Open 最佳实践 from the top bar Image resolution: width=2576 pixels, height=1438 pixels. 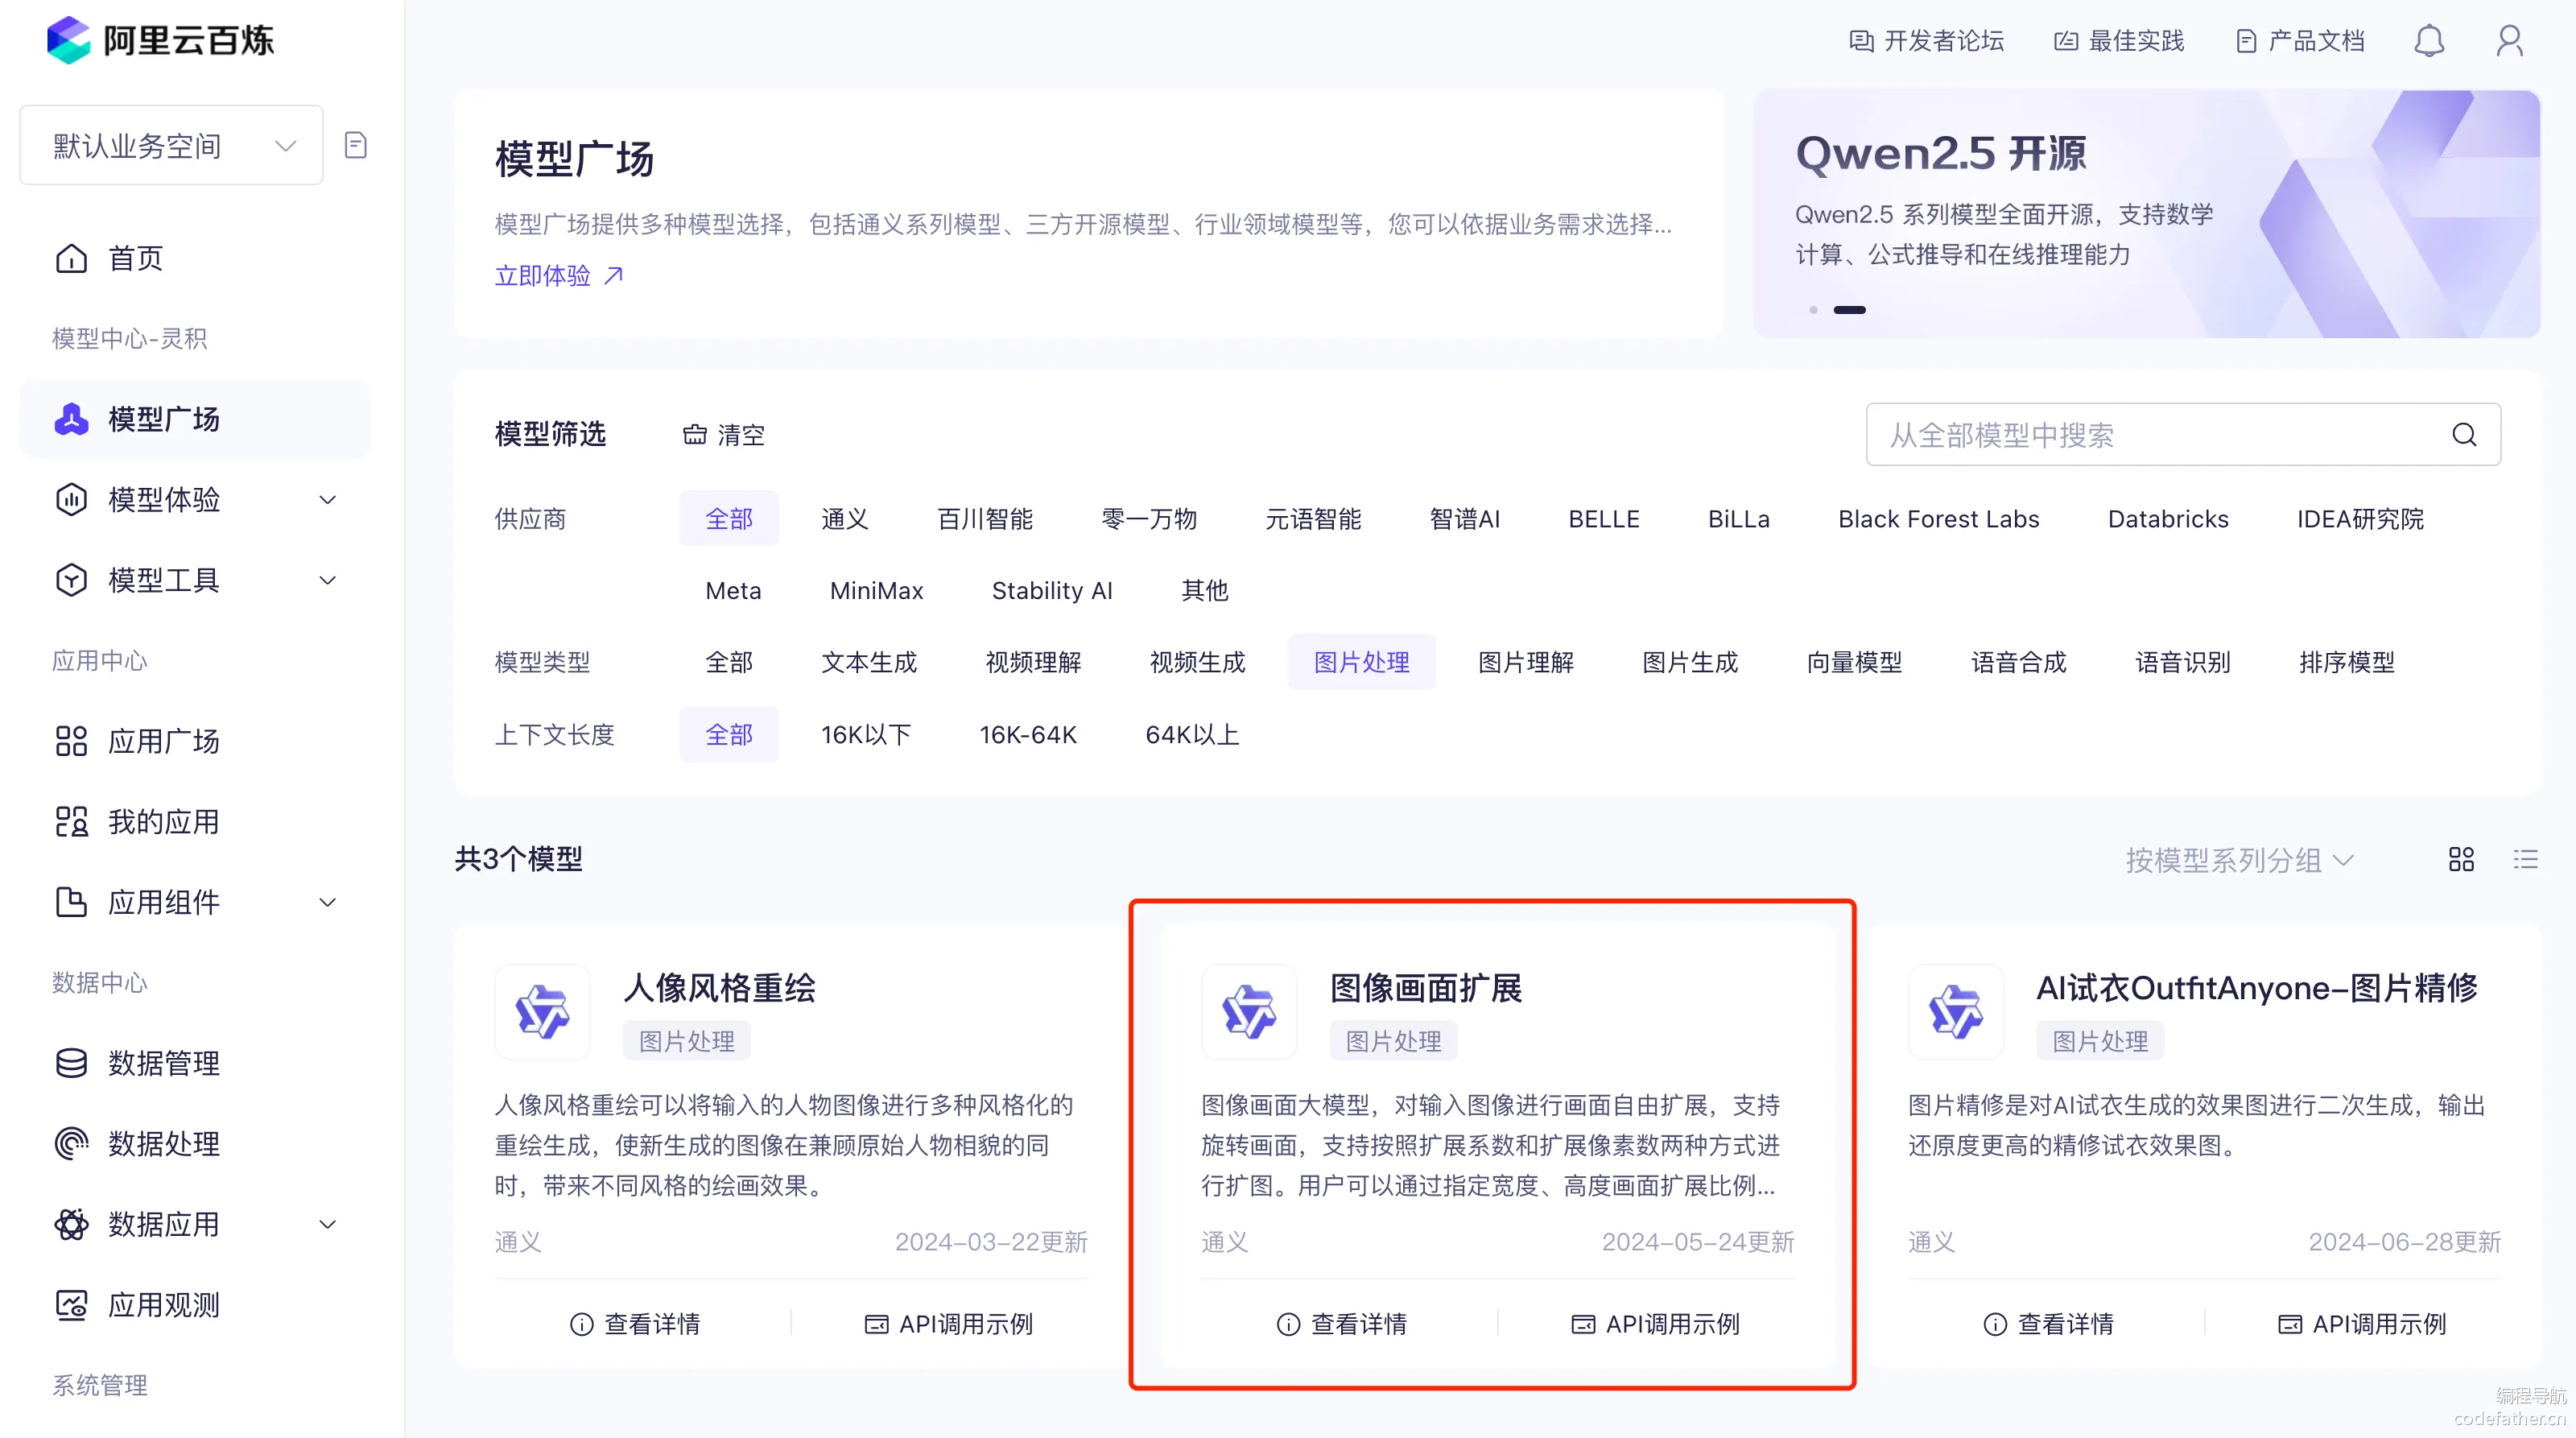2119,41
